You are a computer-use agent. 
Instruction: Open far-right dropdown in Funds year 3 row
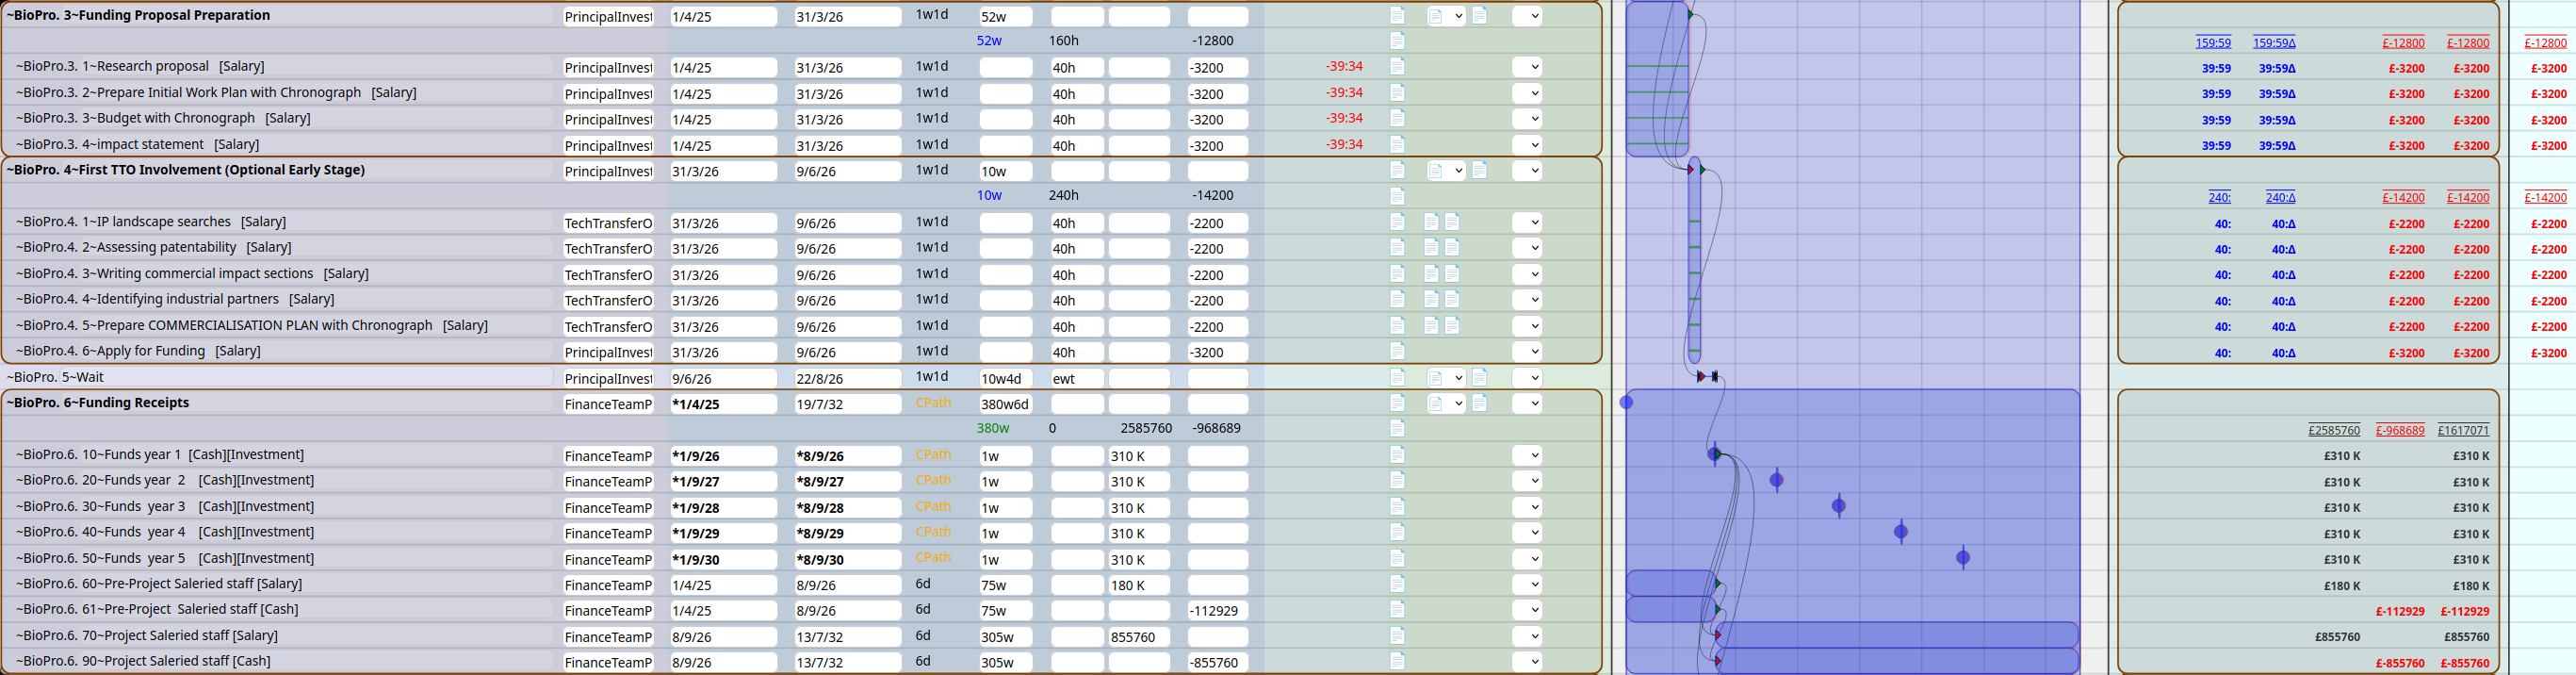click(x=1527, y=507)
